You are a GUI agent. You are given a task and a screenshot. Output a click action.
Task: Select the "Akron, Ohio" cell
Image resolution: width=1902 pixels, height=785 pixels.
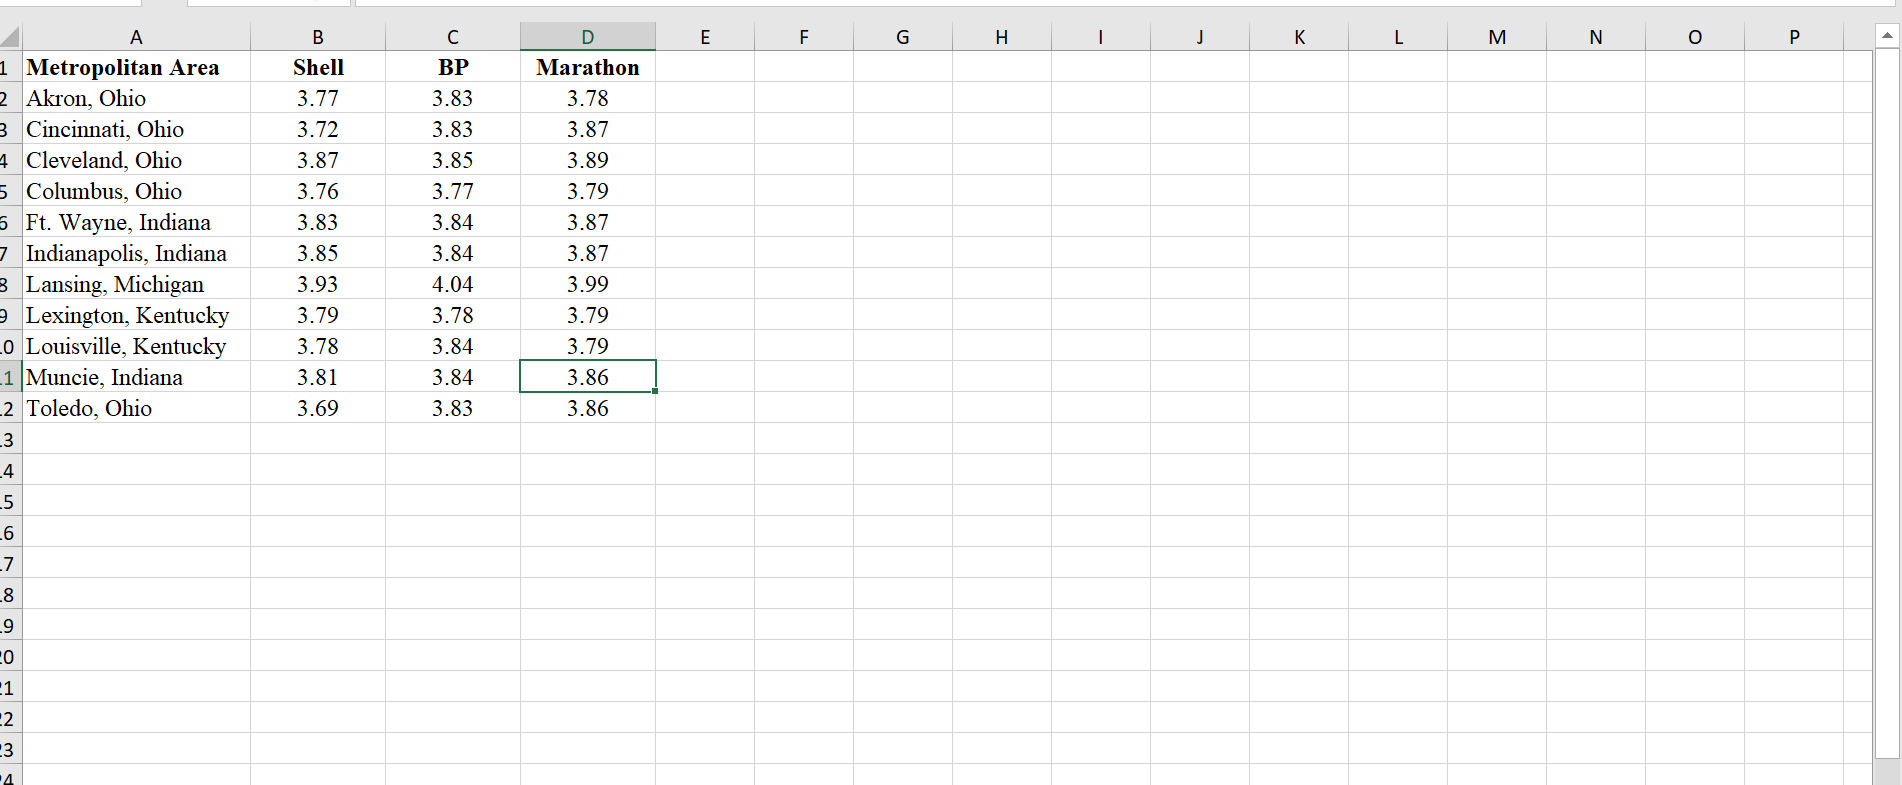136,98
